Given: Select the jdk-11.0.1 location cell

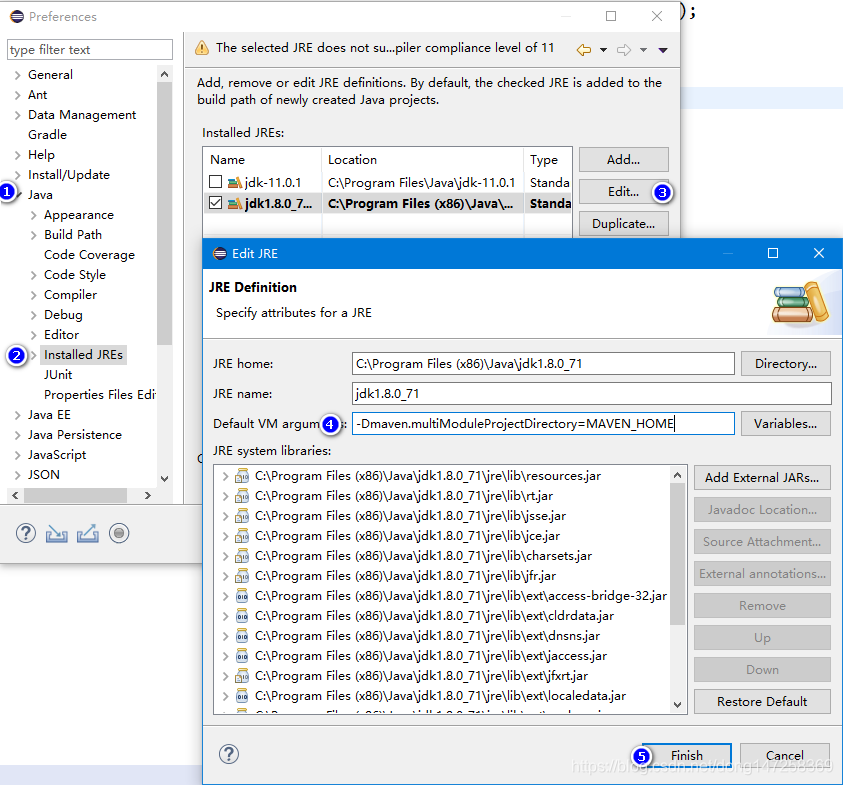Looking at the screenshot, I should pos(422,183).
